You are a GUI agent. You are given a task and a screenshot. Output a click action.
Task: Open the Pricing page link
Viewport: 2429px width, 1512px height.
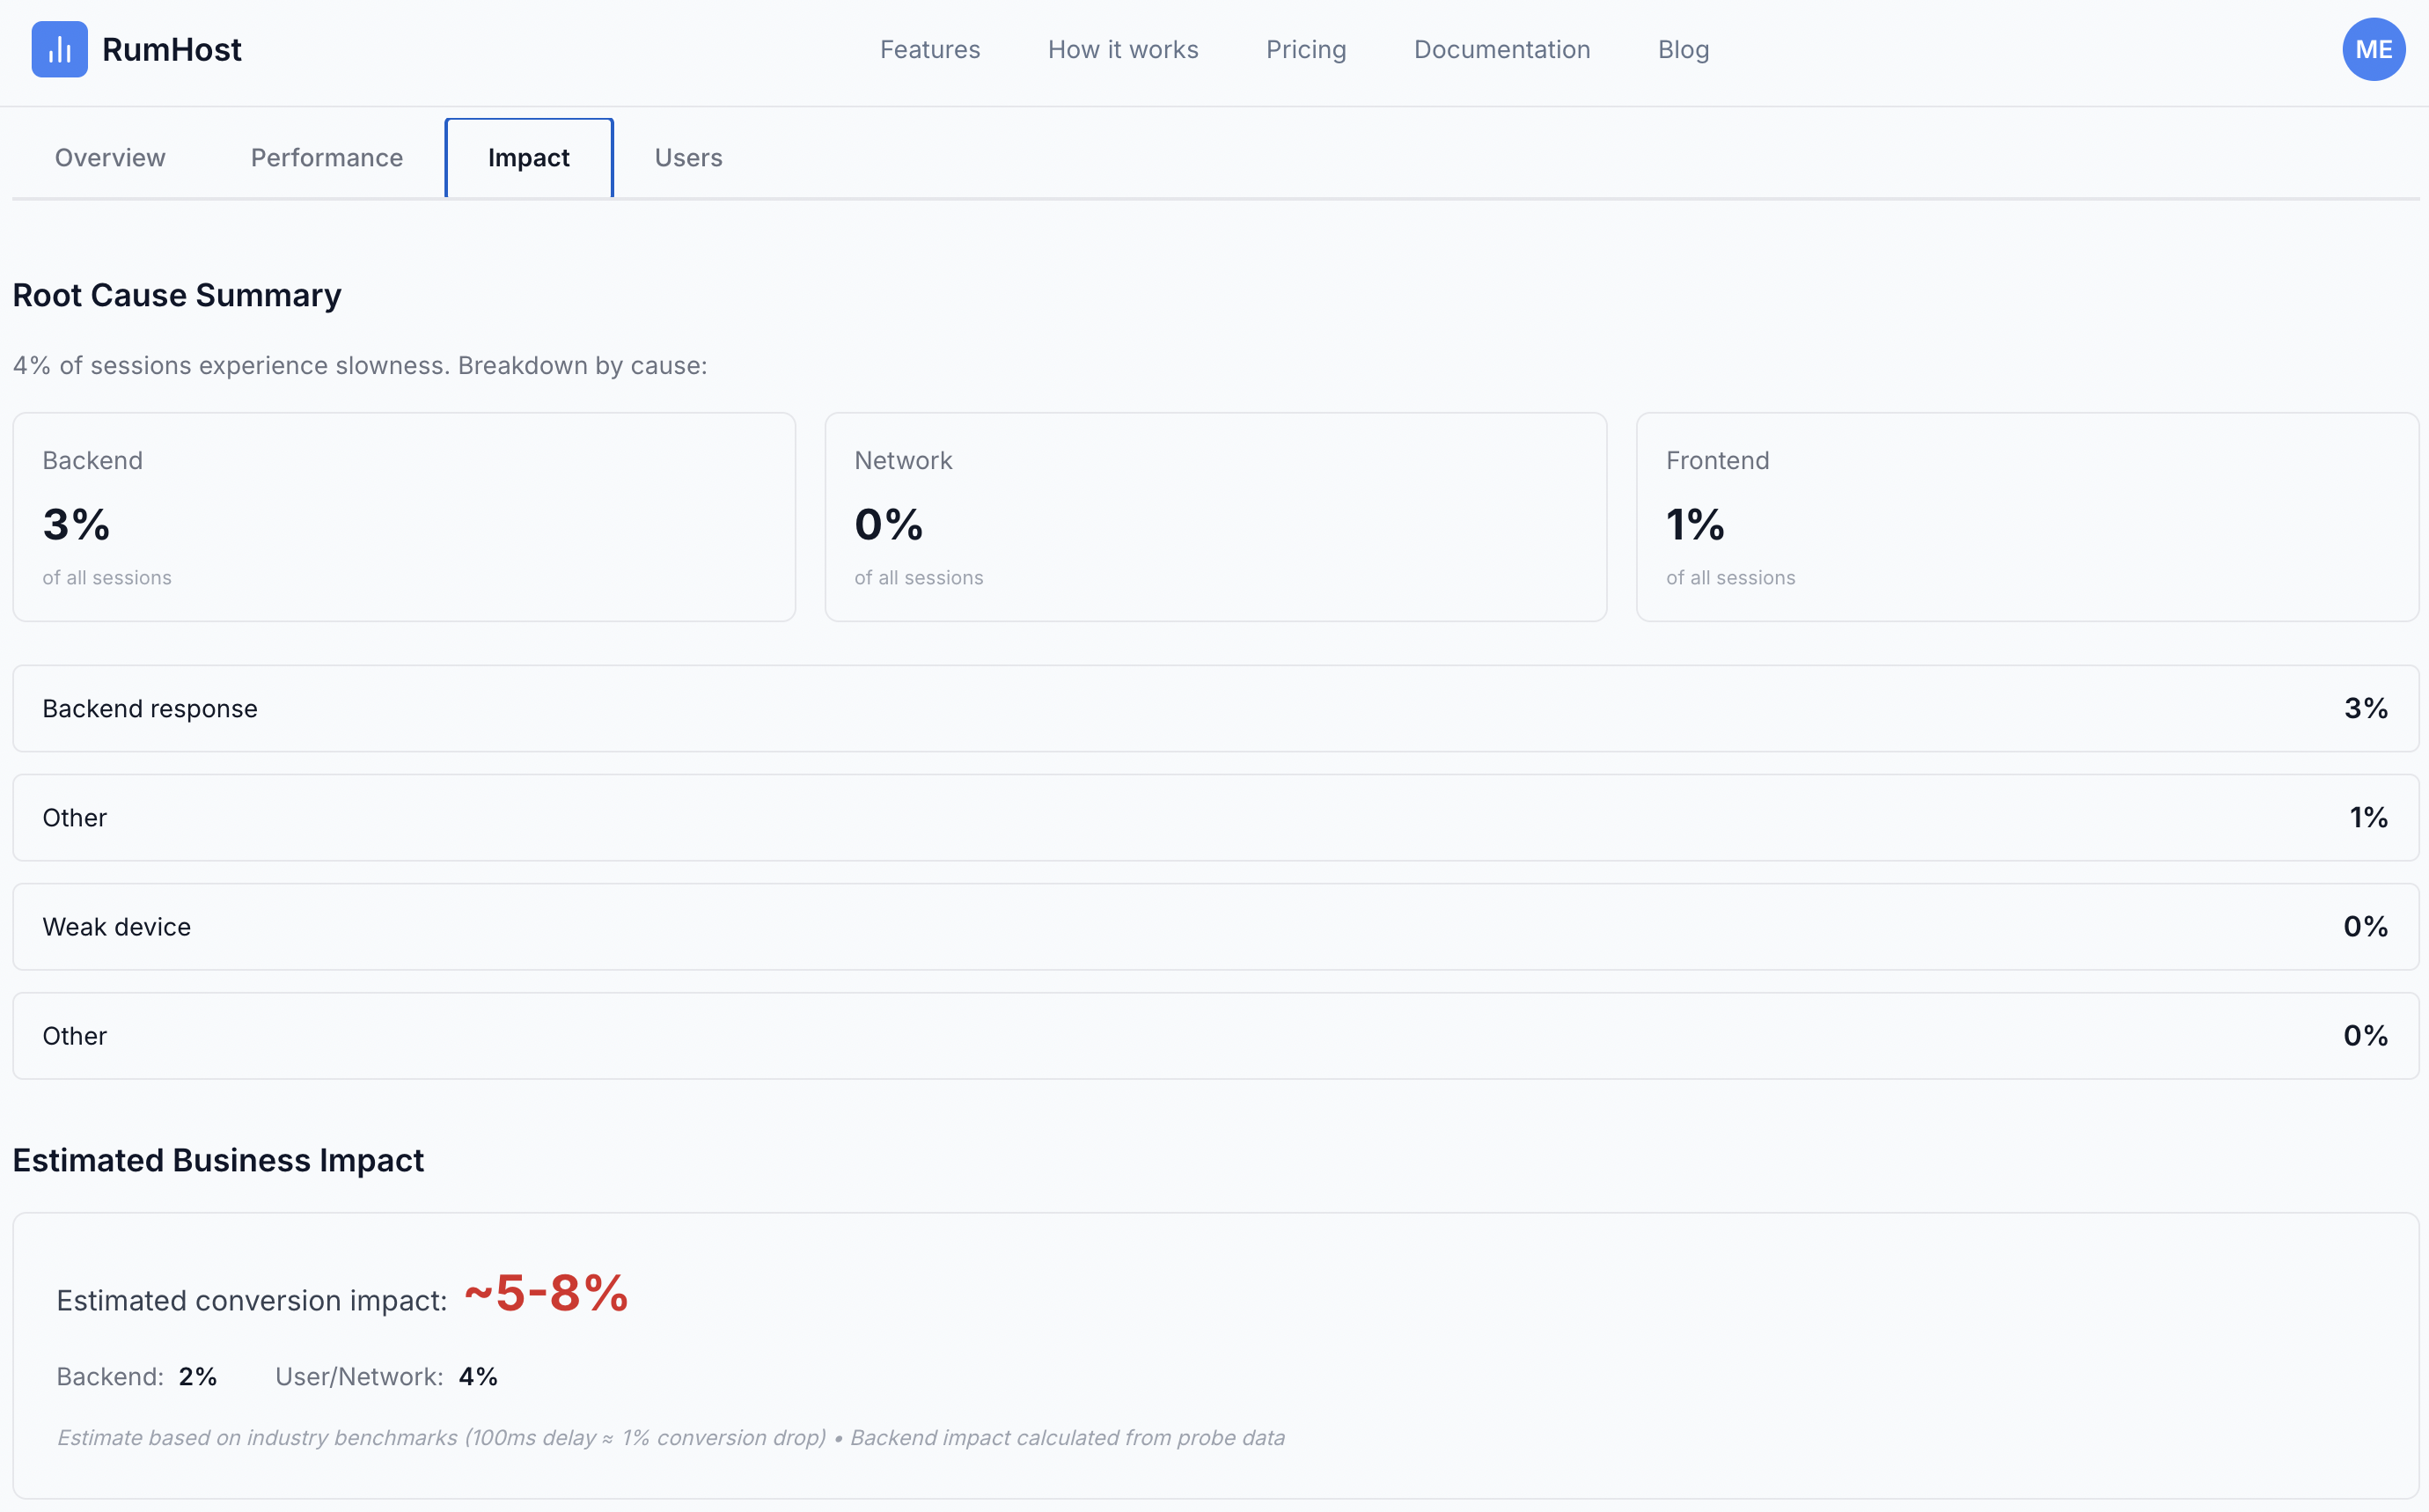tap(1305, 49)
